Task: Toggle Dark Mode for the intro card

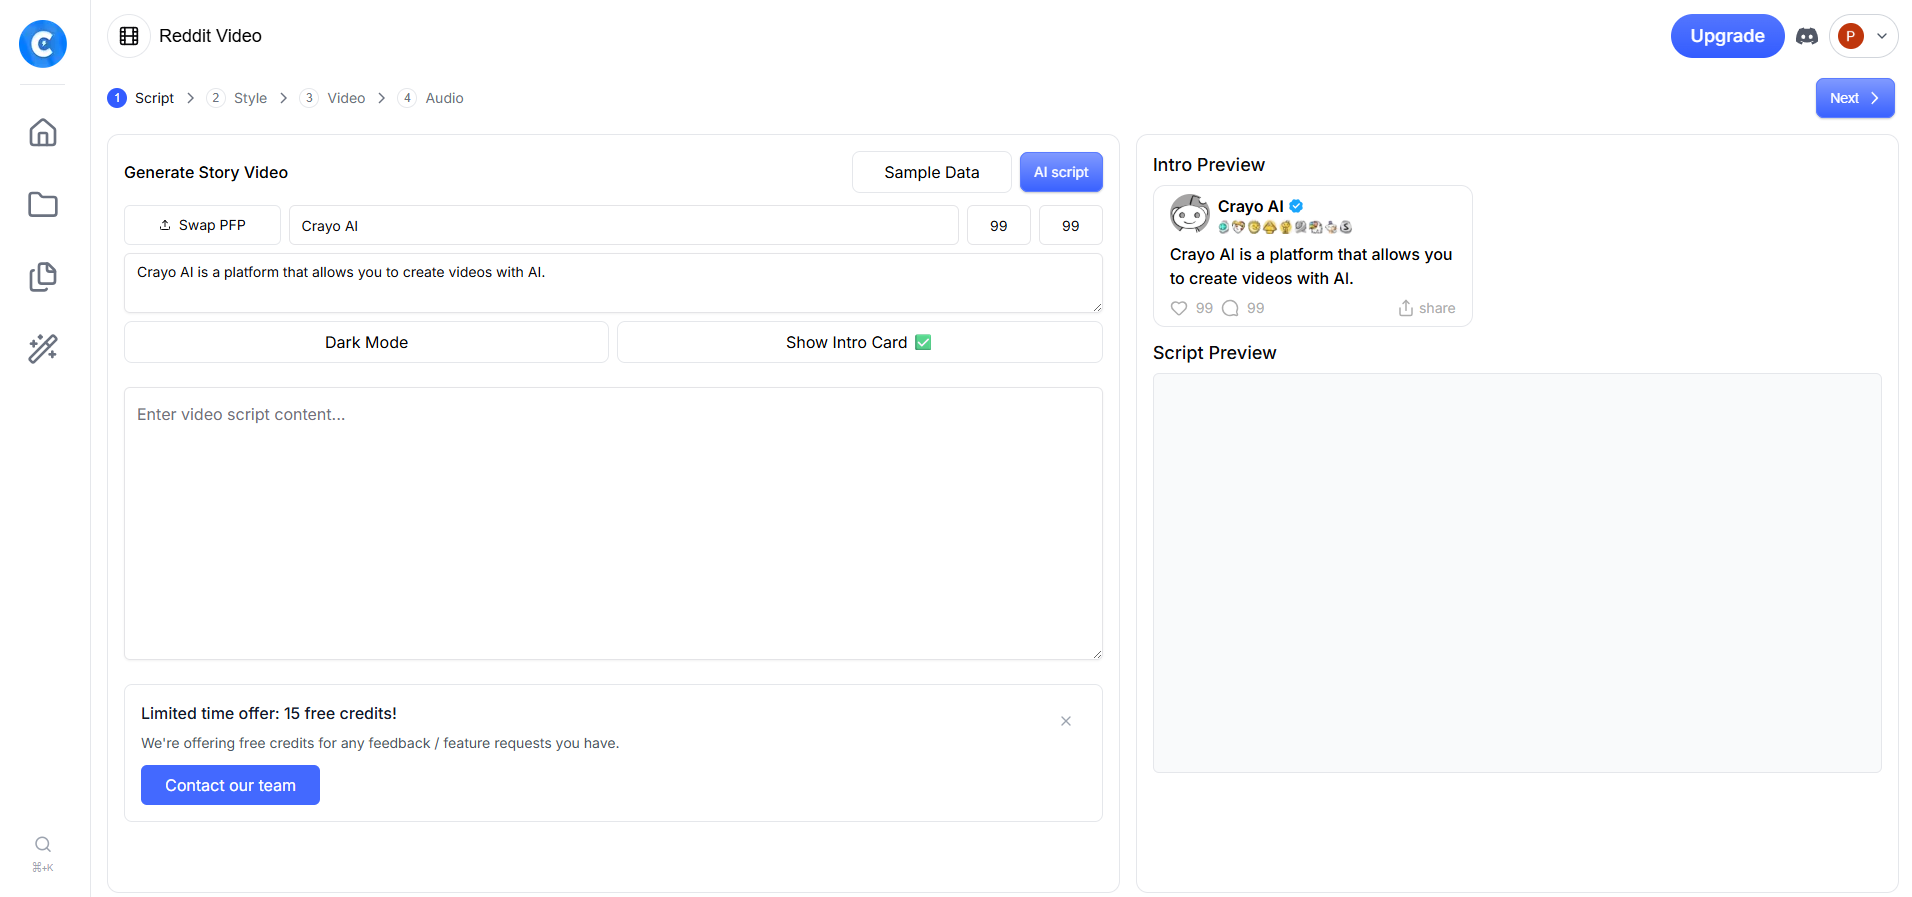Action: click(366, 342)
